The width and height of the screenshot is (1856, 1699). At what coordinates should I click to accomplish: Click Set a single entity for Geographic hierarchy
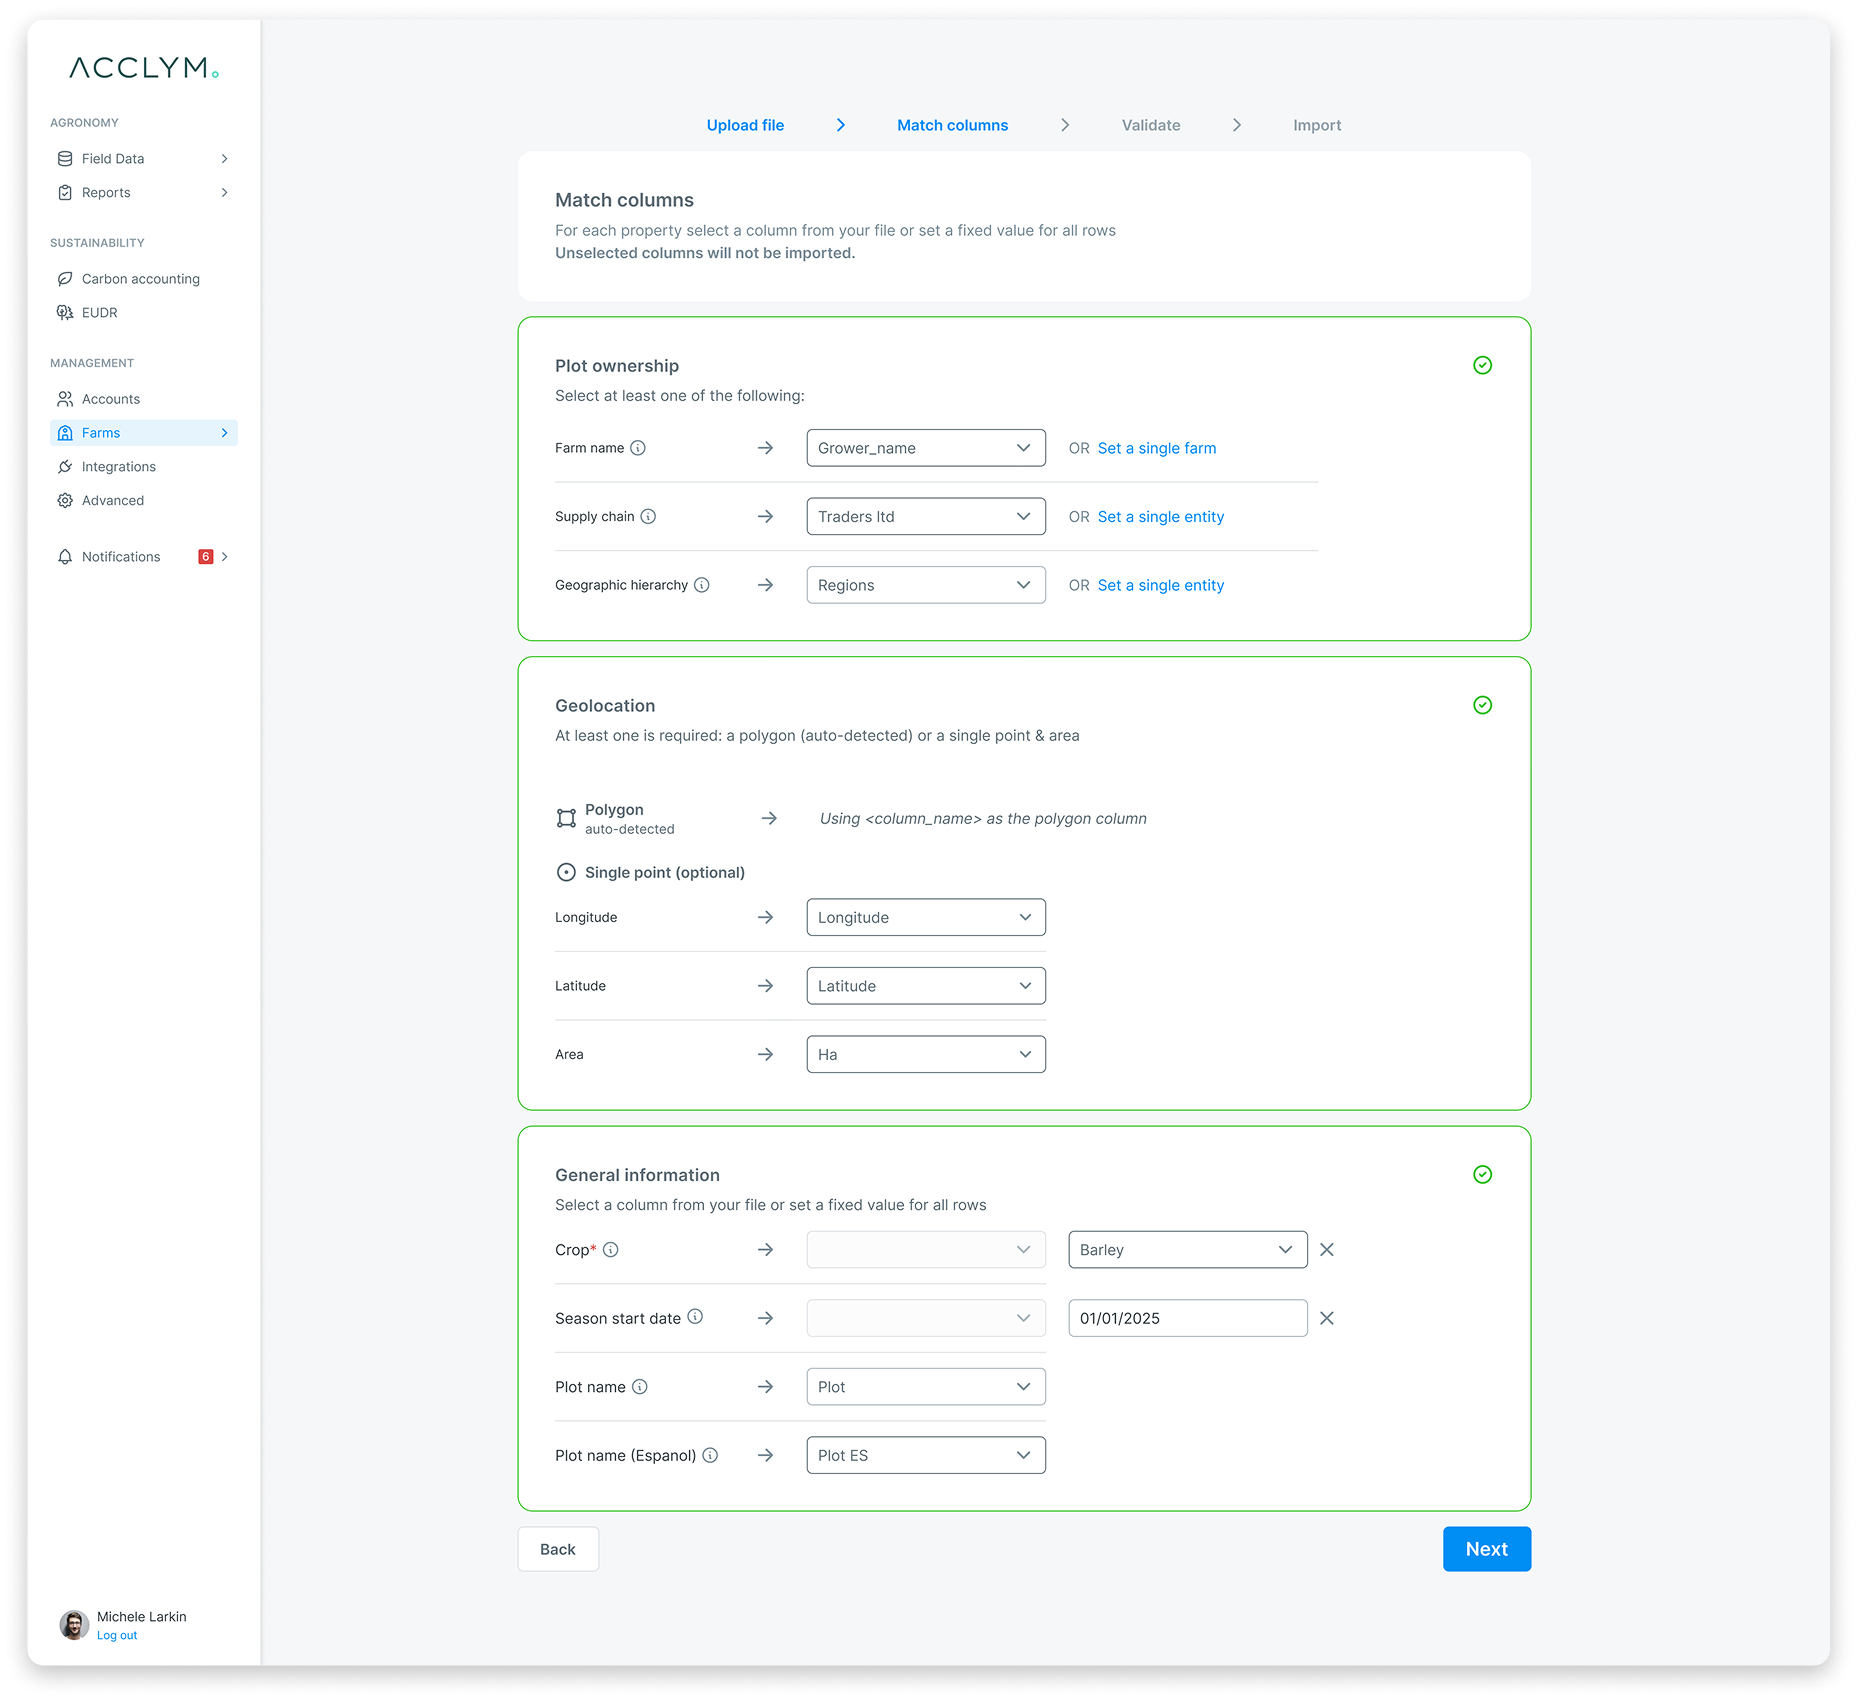pos(1161,585)
